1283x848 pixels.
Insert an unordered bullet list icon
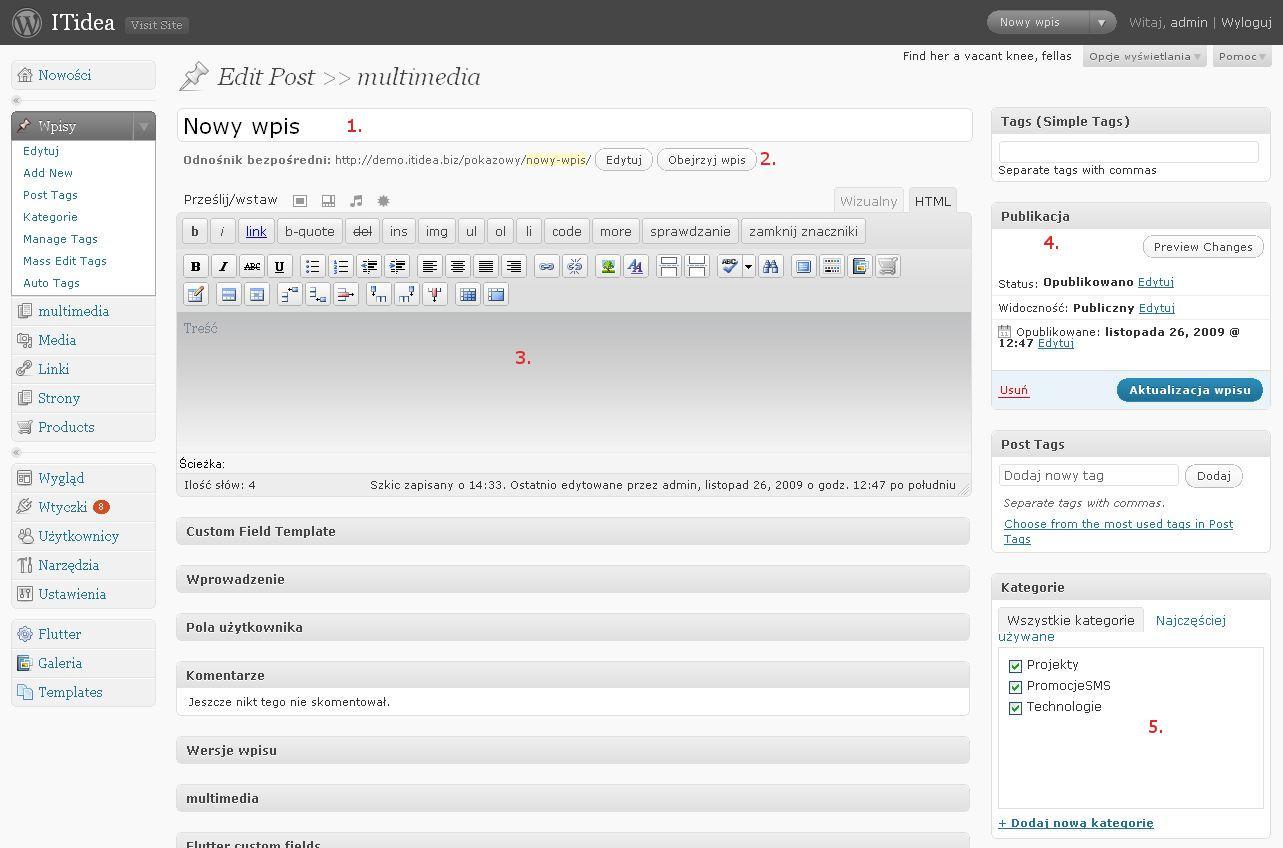pos(312,266)
